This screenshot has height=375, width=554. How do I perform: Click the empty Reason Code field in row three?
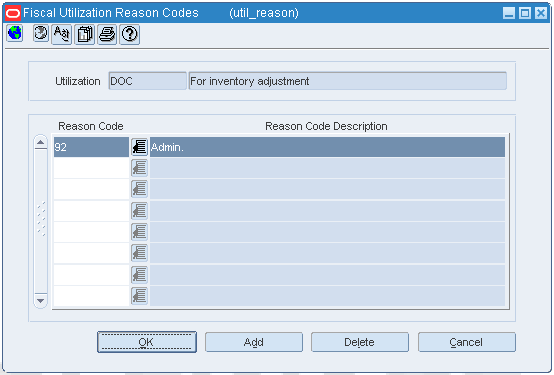tap(91, 189)
